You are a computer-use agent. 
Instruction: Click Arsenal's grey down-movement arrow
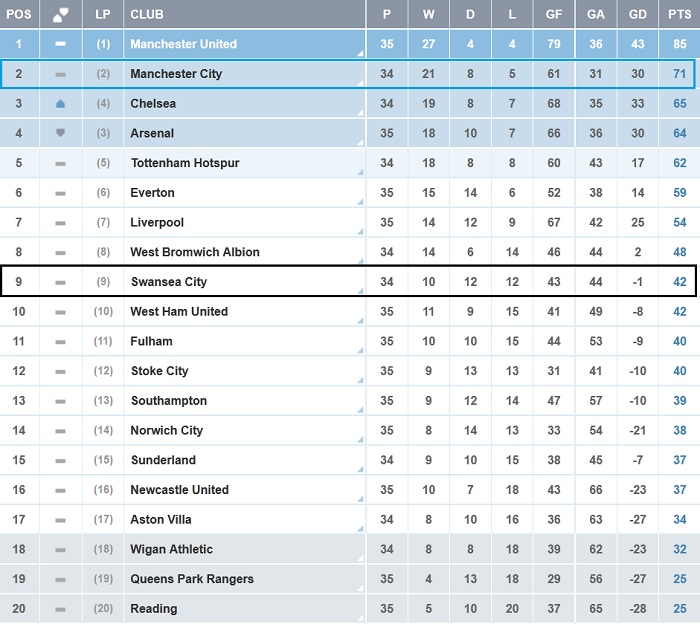(x=60, y=133)
